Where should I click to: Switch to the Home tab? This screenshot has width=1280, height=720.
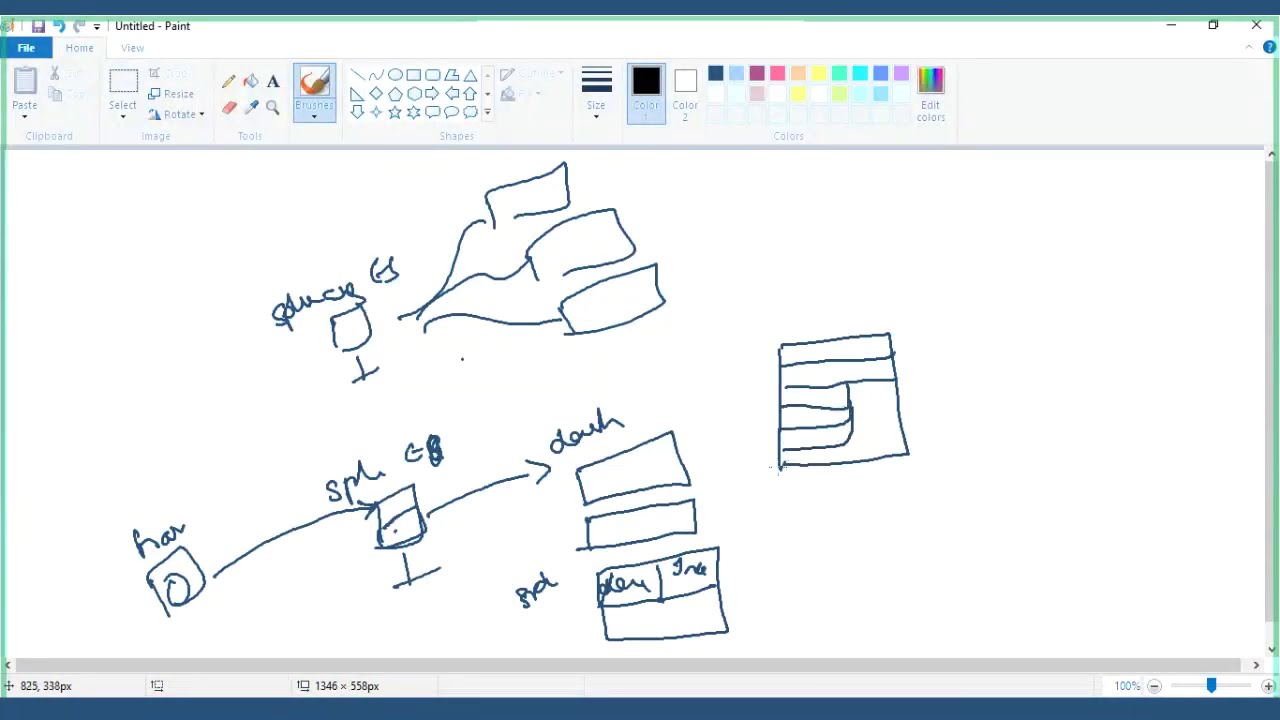[79, 48]
